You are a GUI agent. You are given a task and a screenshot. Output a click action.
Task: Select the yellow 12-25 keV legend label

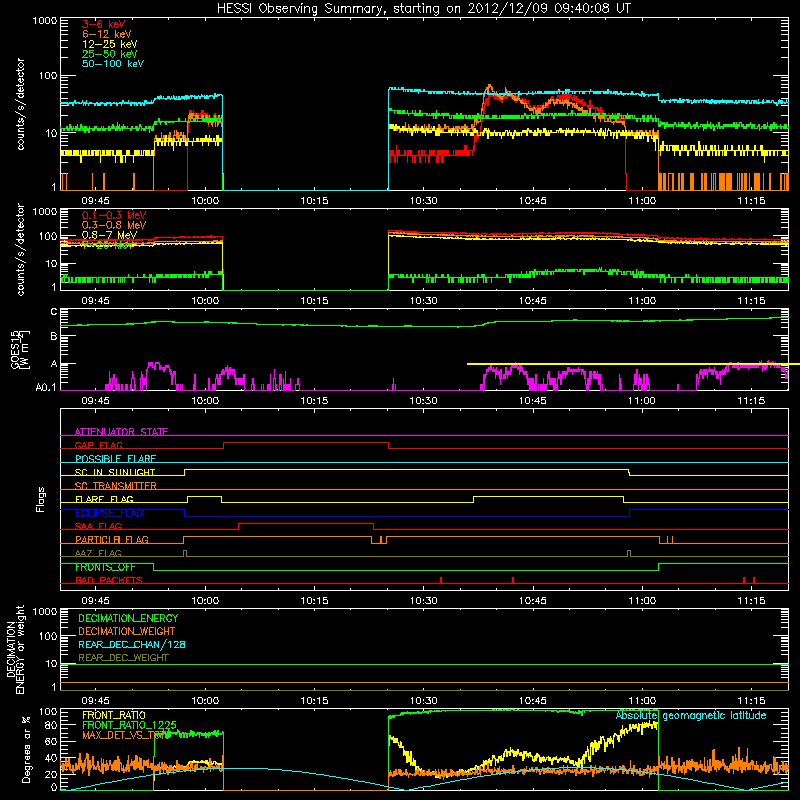pos(109,44)
